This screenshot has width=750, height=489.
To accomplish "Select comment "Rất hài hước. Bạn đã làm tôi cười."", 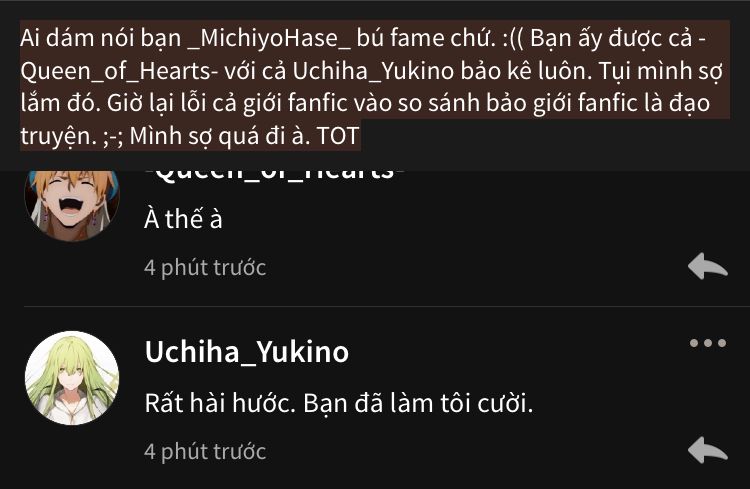I will [339, 403].
